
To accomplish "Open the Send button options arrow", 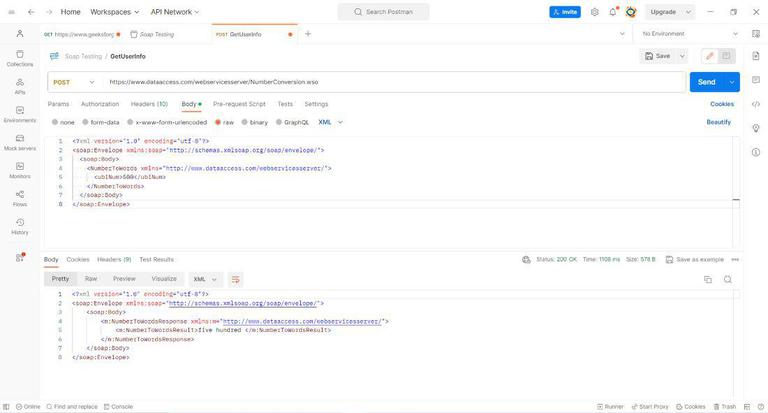I will pyautogui.click(x=732, y=82).
